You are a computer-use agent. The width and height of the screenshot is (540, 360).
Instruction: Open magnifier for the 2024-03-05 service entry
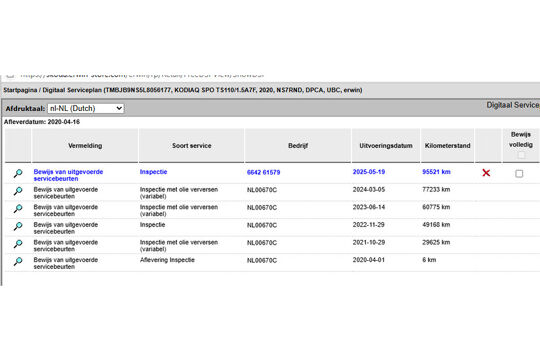click(x=18, y=191)
